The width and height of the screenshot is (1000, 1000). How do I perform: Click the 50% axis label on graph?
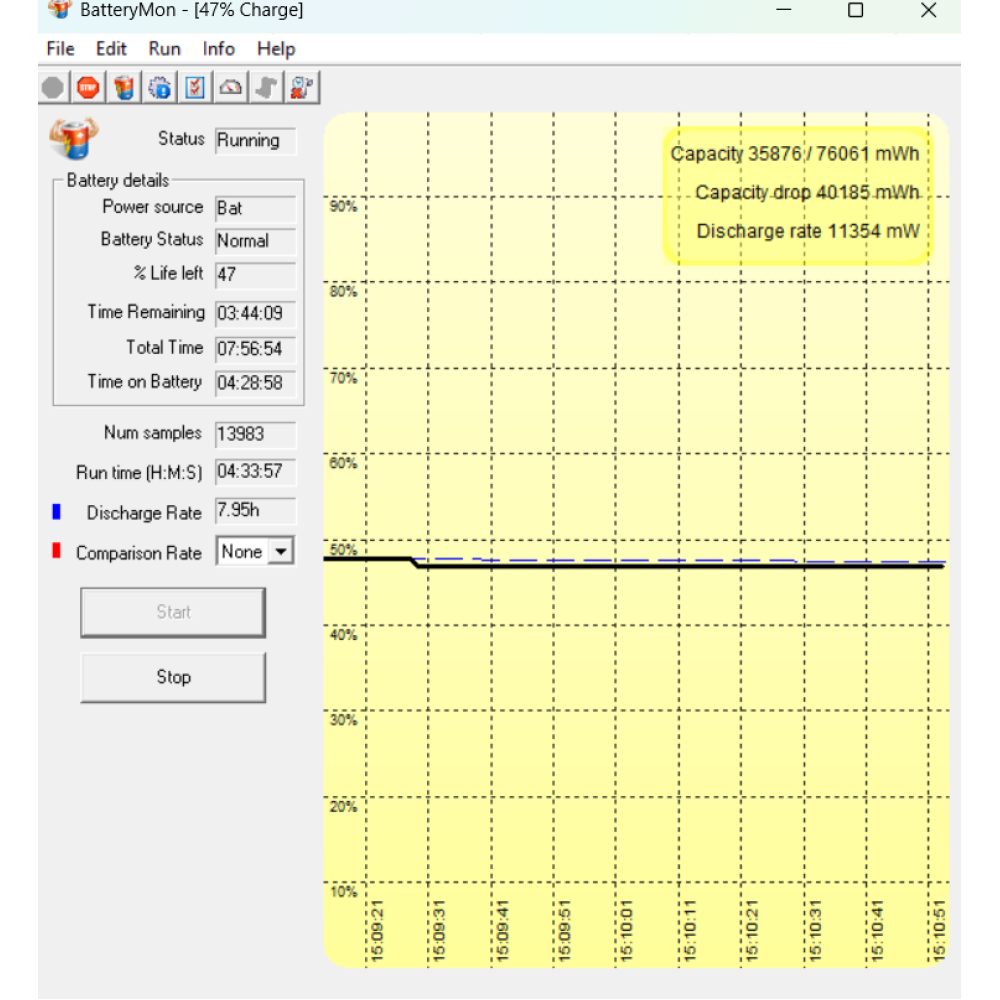[343, 550]
